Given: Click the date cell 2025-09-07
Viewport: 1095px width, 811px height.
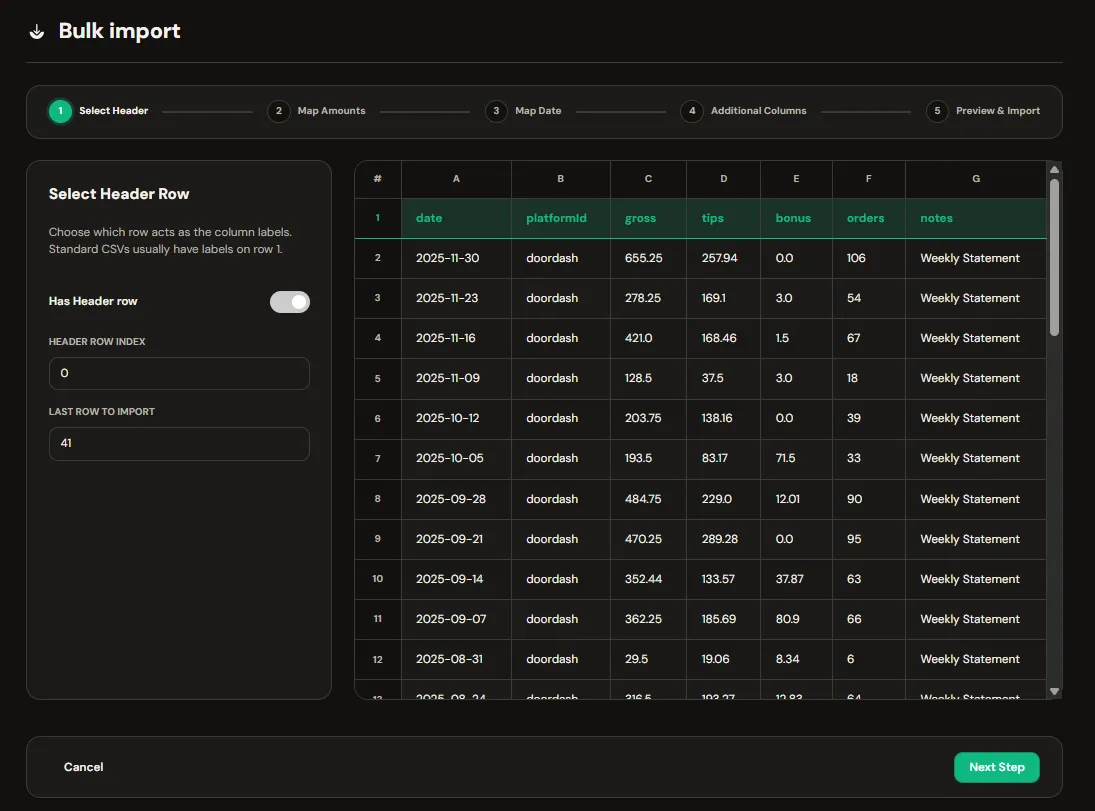Looking at the screenshot, I should [x=456, y=619].
